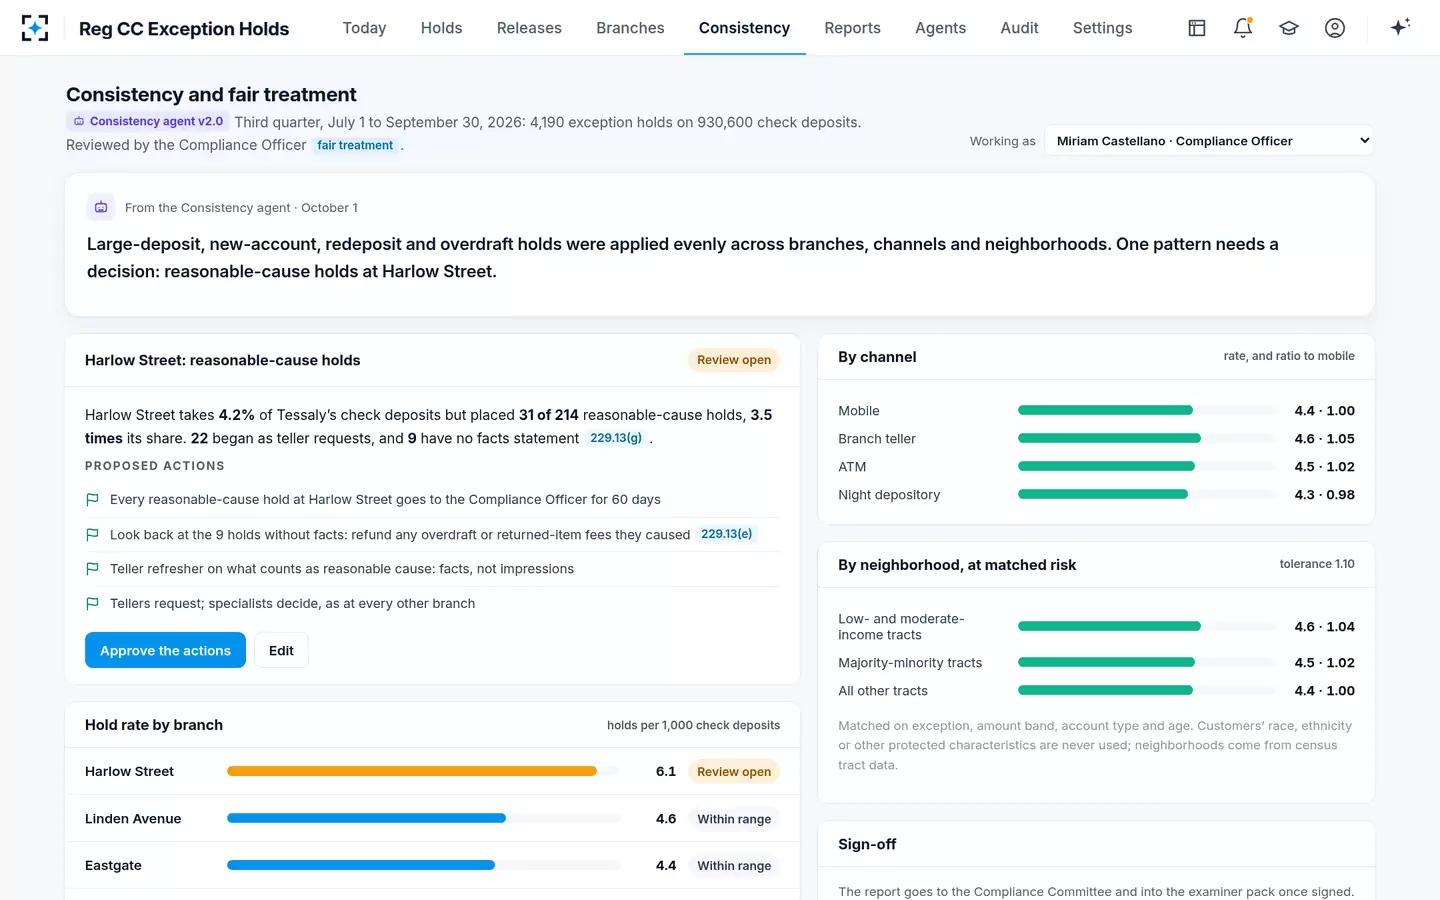Click the flag icon for 'Tellers request; specialists decide'
This screenshot has width=1440, height=900.
click(92, 604)
